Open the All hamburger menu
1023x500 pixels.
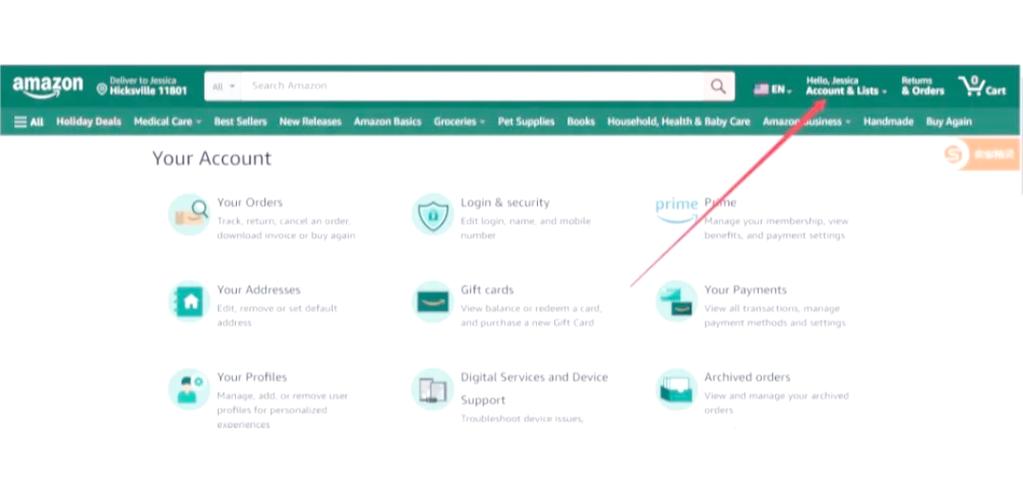coord(29,121)
